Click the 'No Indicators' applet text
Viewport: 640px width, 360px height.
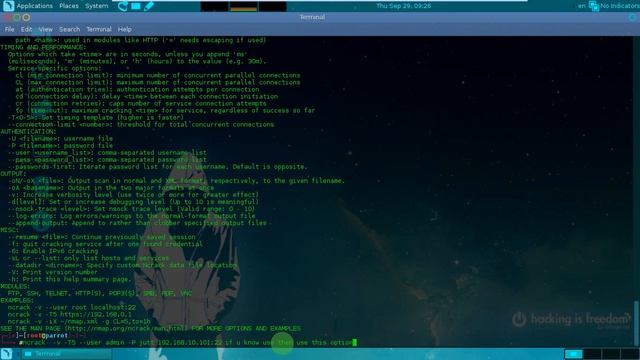(620, 6)
